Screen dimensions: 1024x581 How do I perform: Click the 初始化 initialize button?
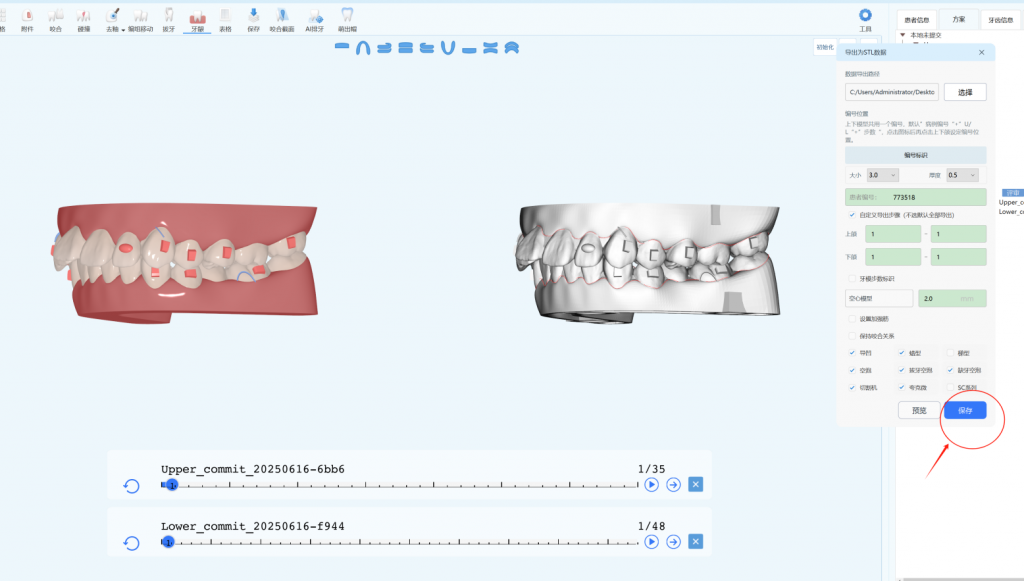click(825, 47)
